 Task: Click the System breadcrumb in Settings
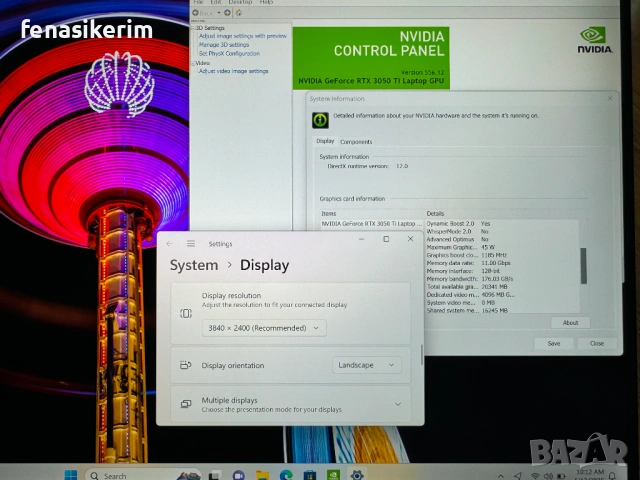[x=194, y=265]
